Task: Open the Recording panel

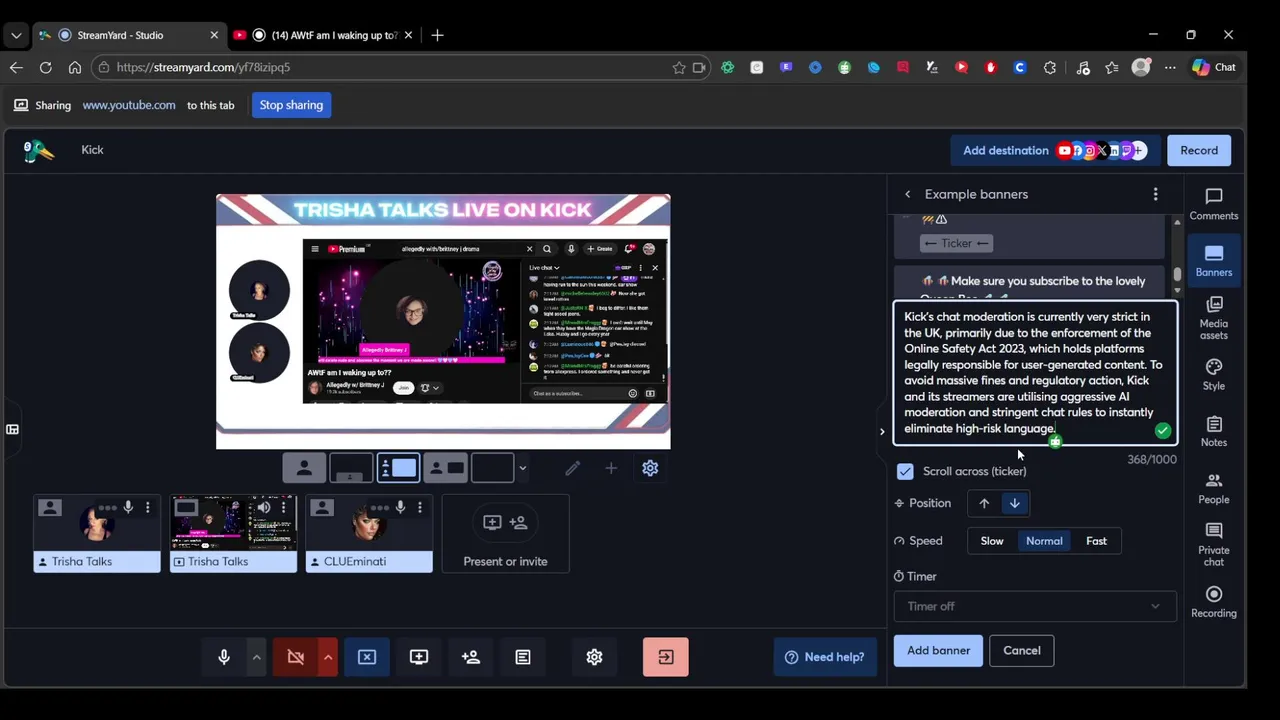Action: click(1213, 602)
